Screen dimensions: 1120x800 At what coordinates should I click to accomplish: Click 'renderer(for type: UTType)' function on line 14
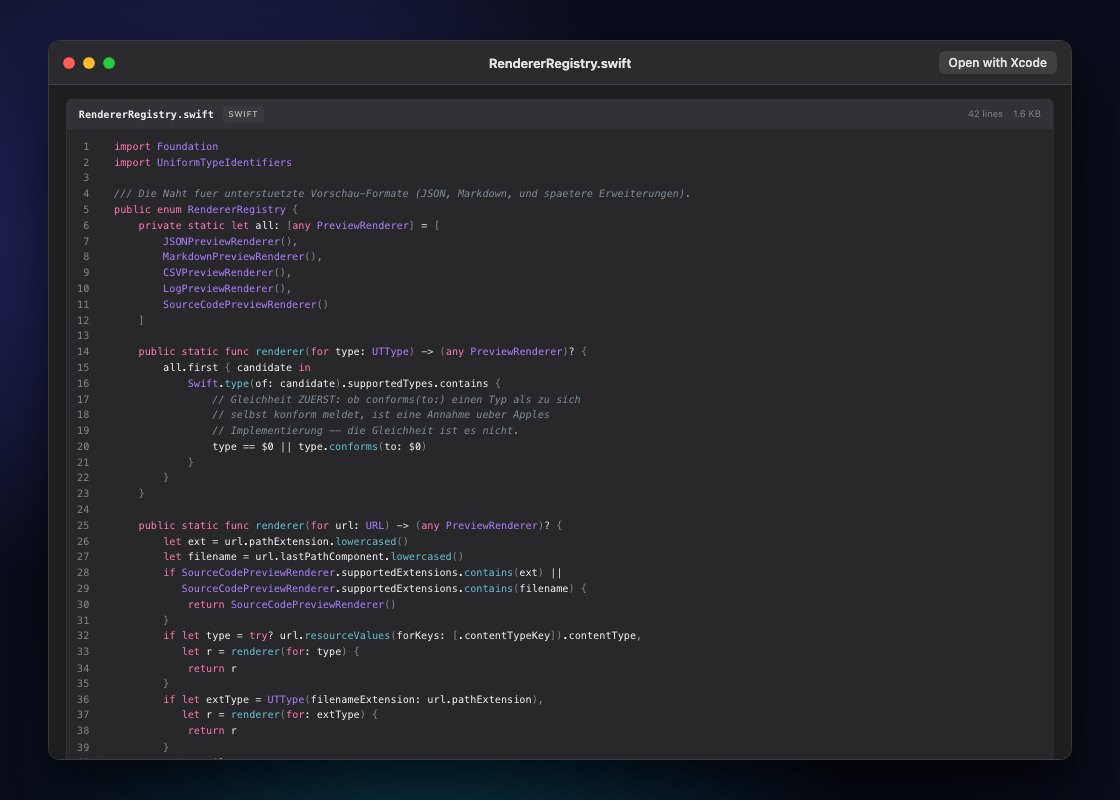pos(335,351)
